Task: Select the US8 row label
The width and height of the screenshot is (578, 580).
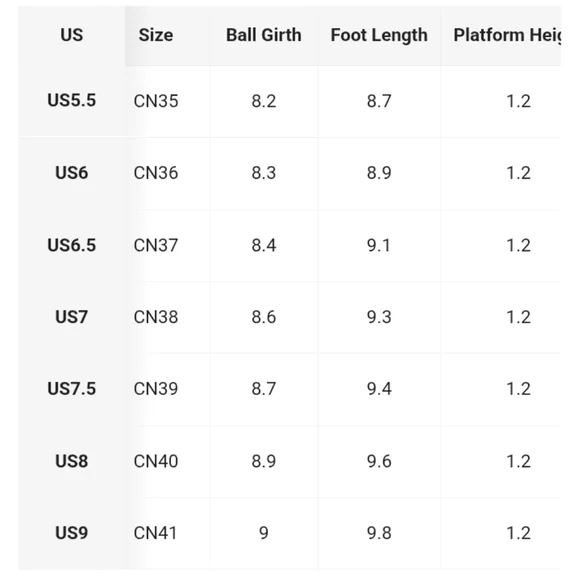Action: click(72, 461)
